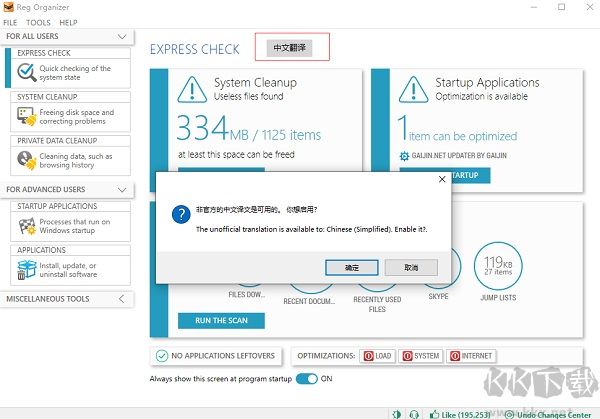Image resolution: width=600 pixels, height=419 pixels.
Task: Click the Applications box icon
Action: 26,269
